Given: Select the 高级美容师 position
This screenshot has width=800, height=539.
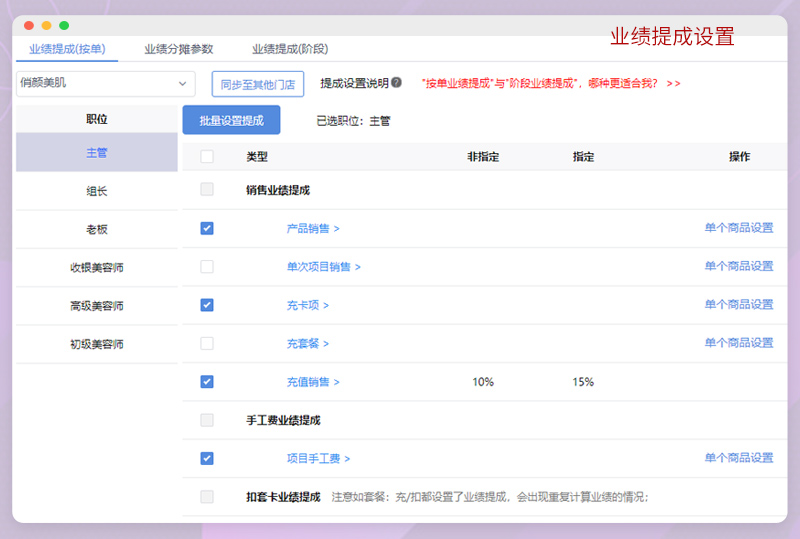Looking at the screenshot, I should pos(97,306).
